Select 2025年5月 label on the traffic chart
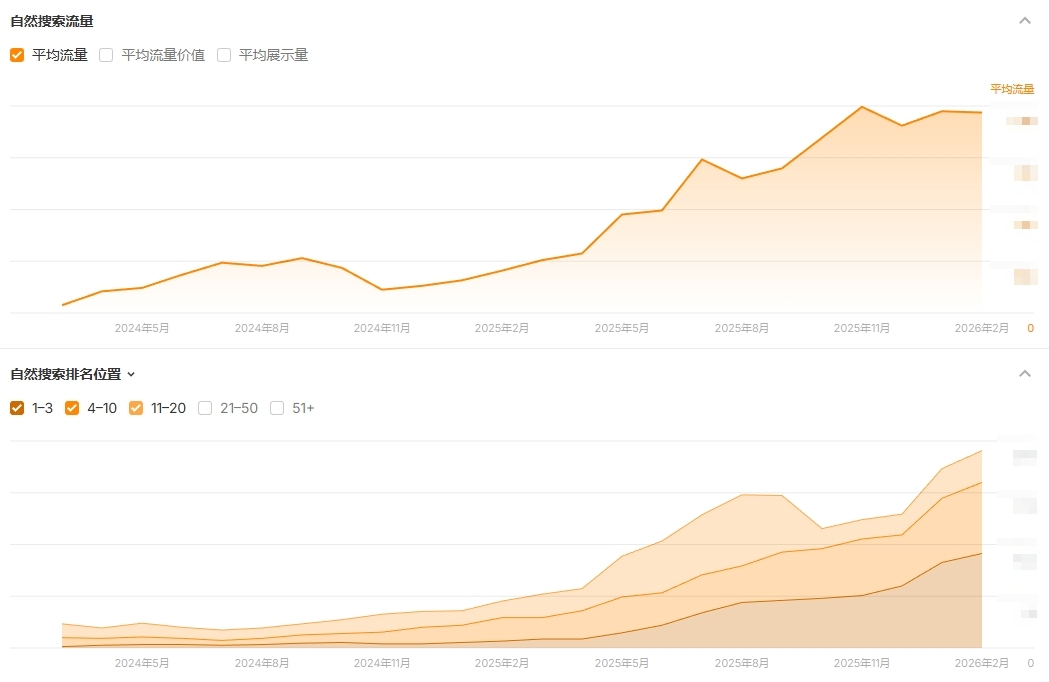This screenshot has width=1049, height=682. (x=622, y=328)
